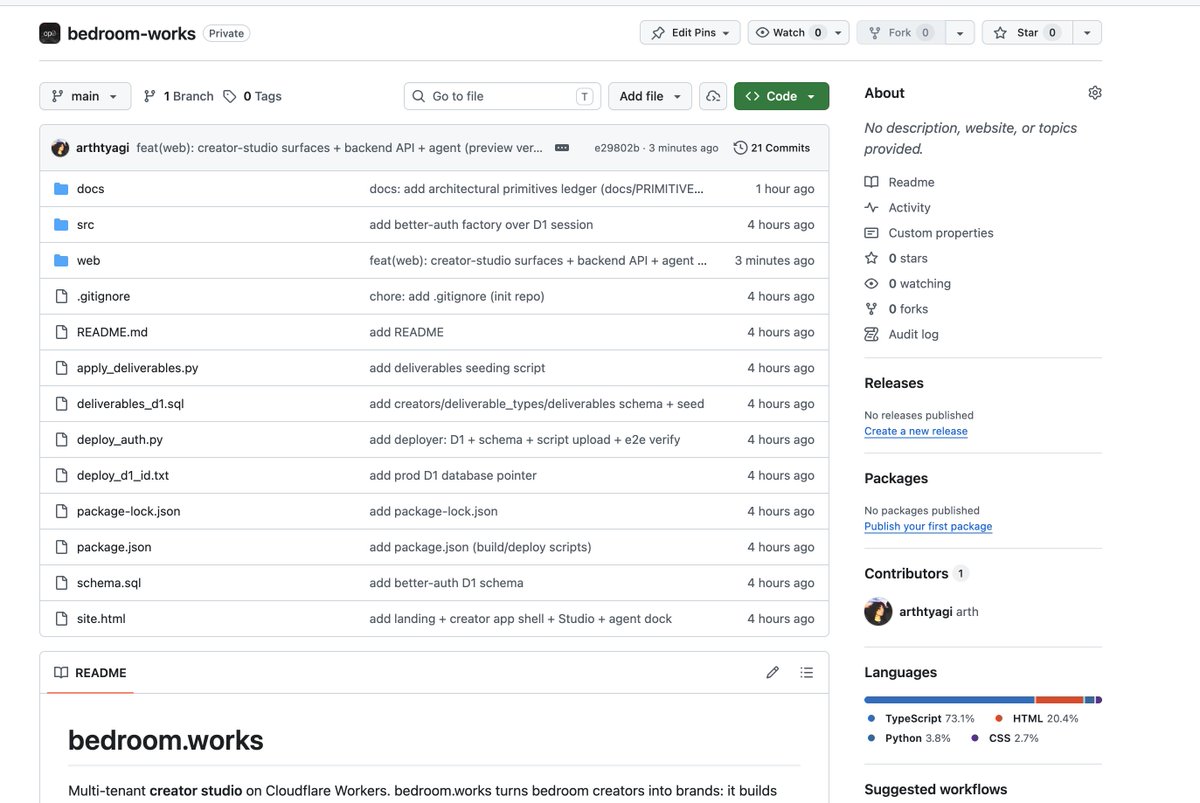The width and height of the screenshot is (1200, 803).
Task: Open the Edit Pins dropdown
Action: pos(690,33)
